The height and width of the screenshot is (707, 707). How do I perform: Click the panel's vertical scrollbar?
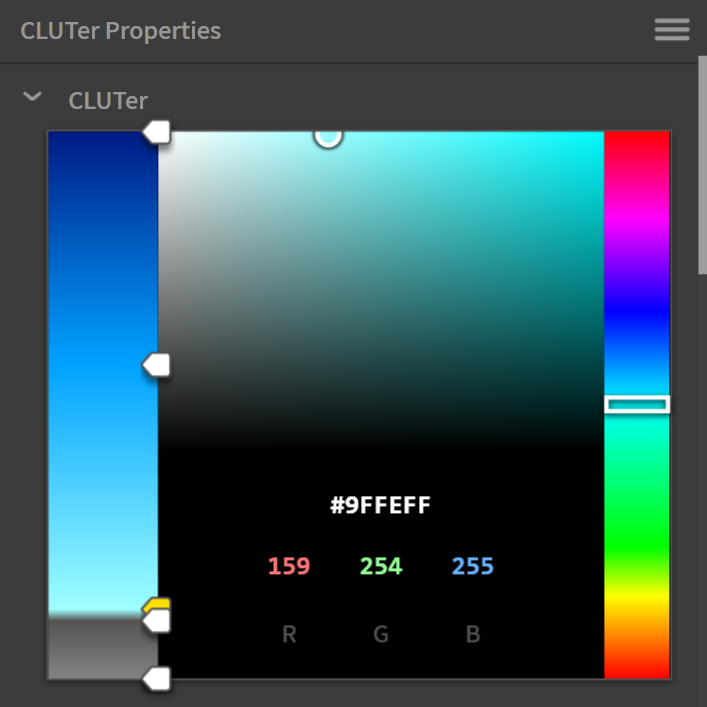point(702,160)
